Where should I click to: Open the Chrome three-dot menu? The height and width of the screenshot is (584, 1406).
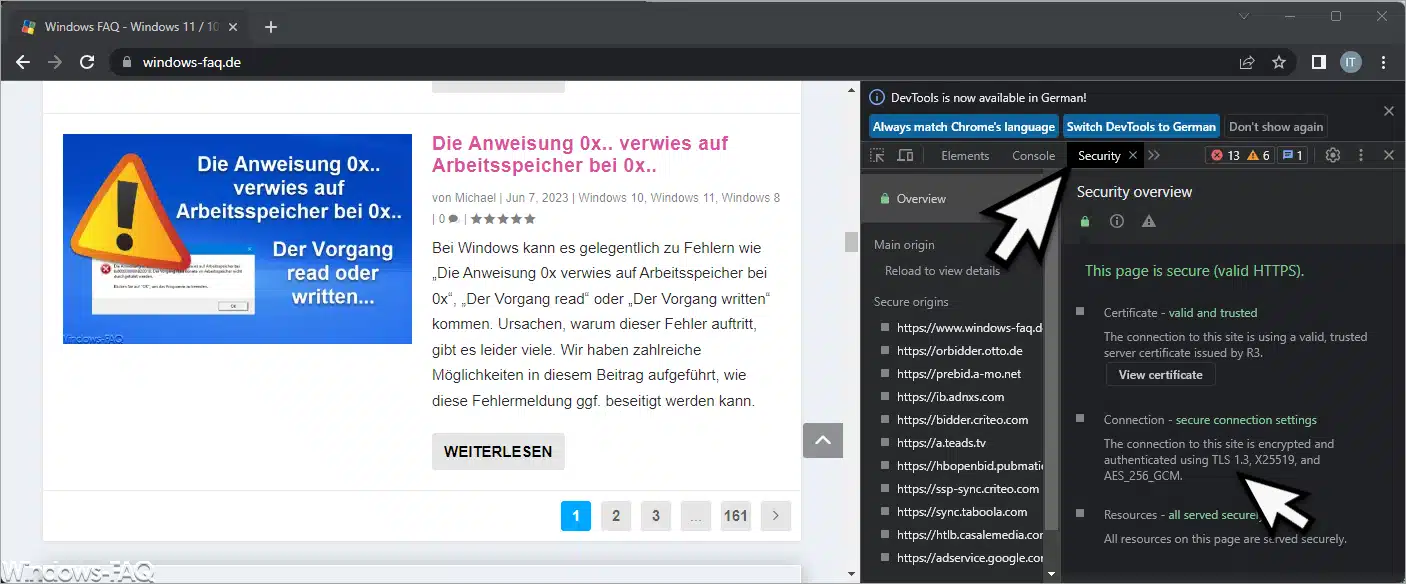[1384, 62]
